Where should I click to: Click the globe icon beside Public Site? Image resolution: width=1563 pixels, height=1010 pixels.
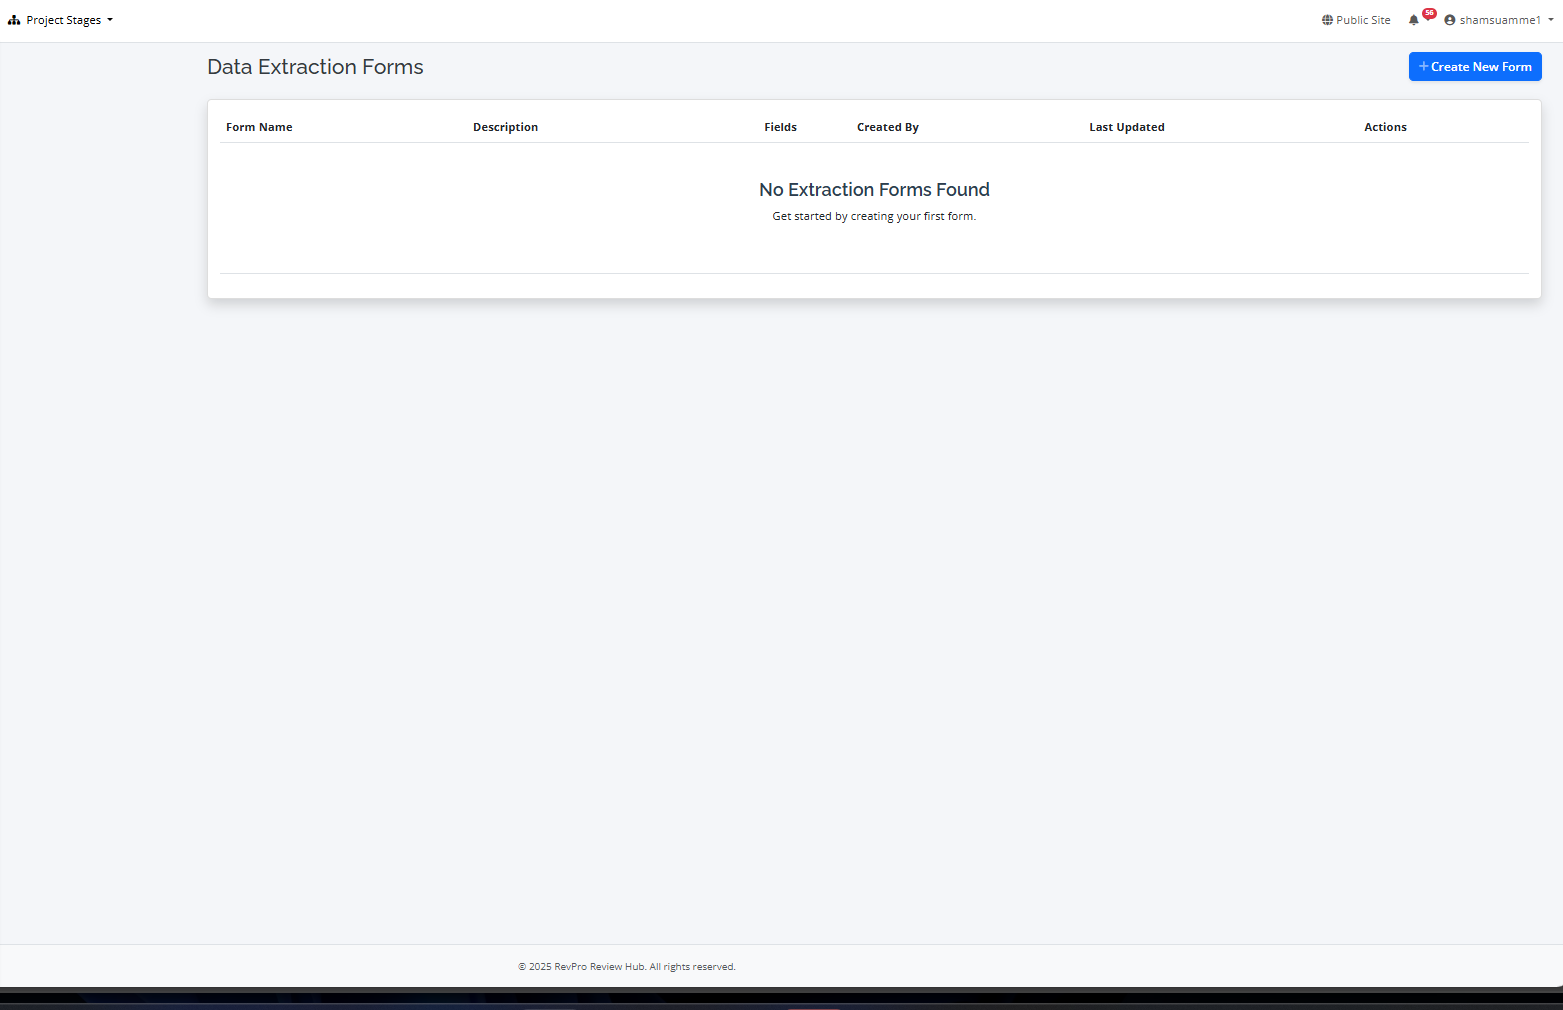tap(1327, 20)
